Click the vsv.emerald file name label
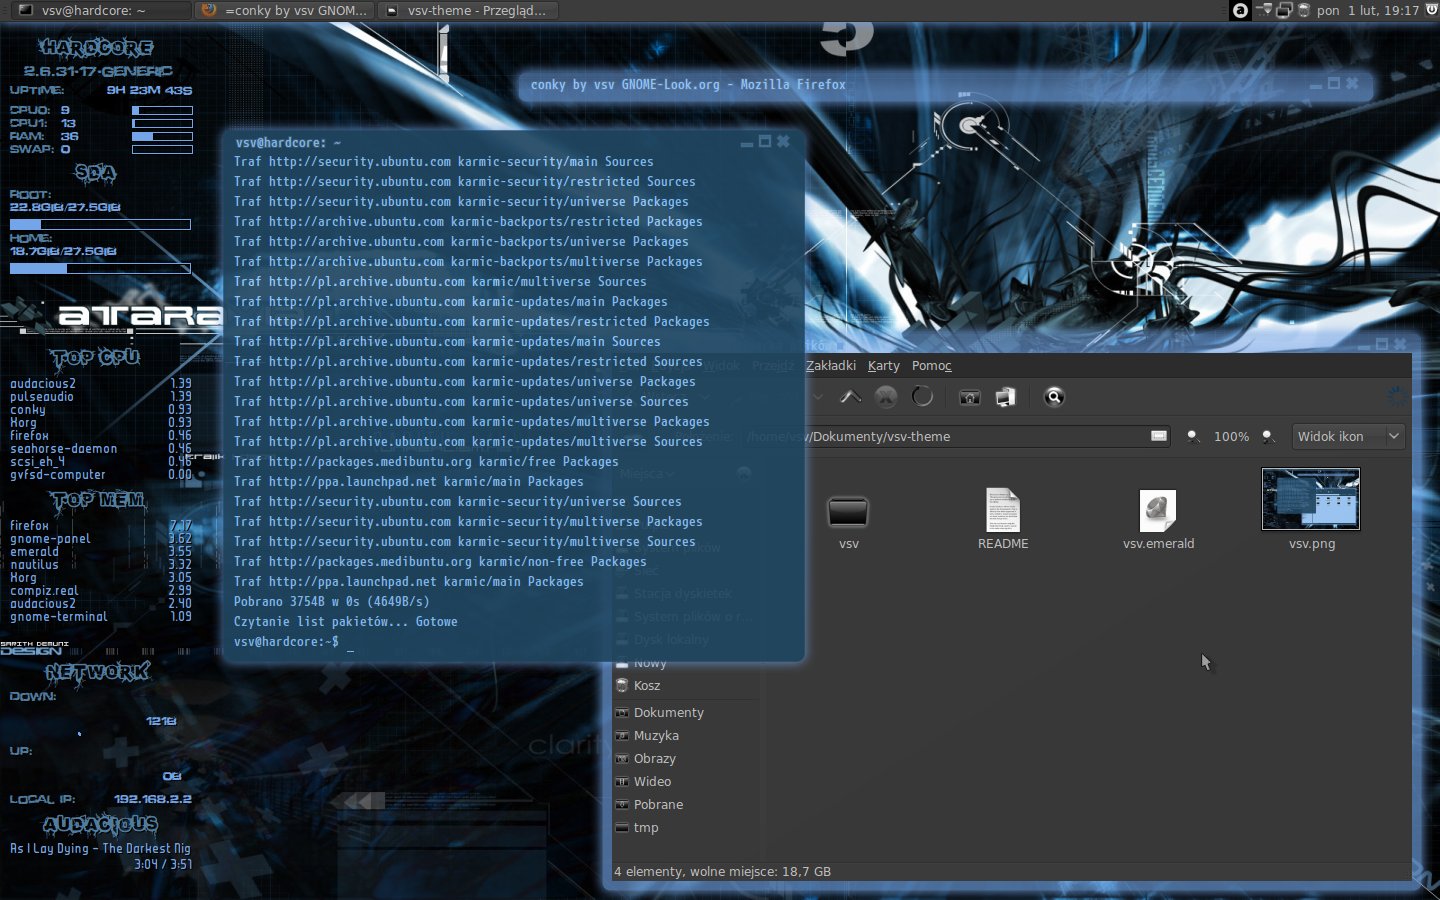 (1158, 544)
